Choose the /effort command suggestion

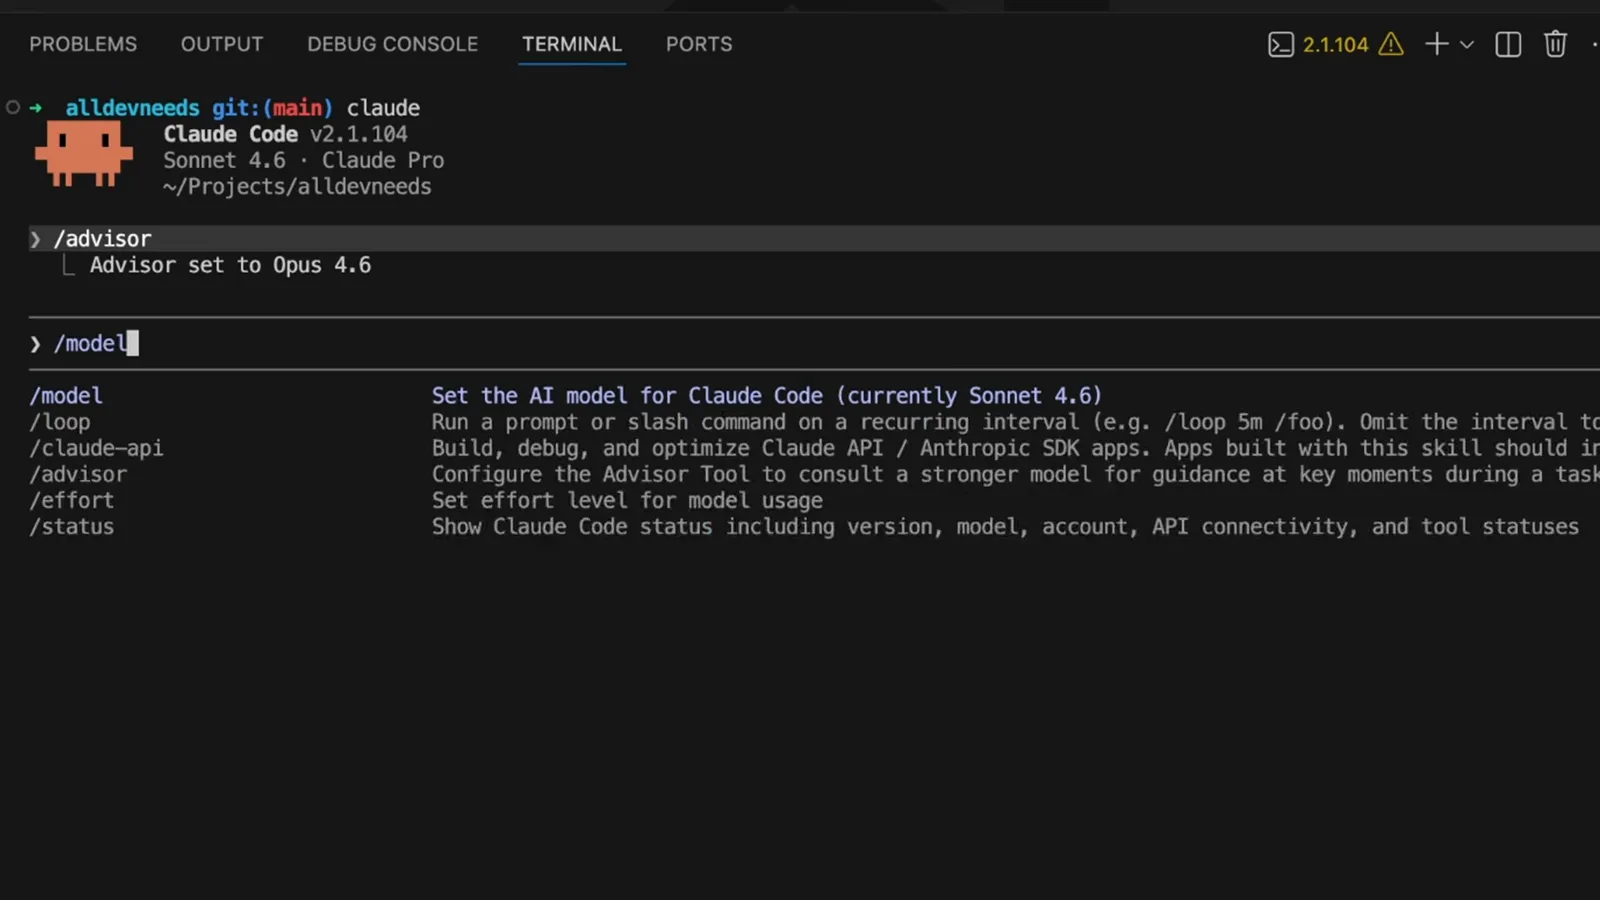click(x=72, y=500)
